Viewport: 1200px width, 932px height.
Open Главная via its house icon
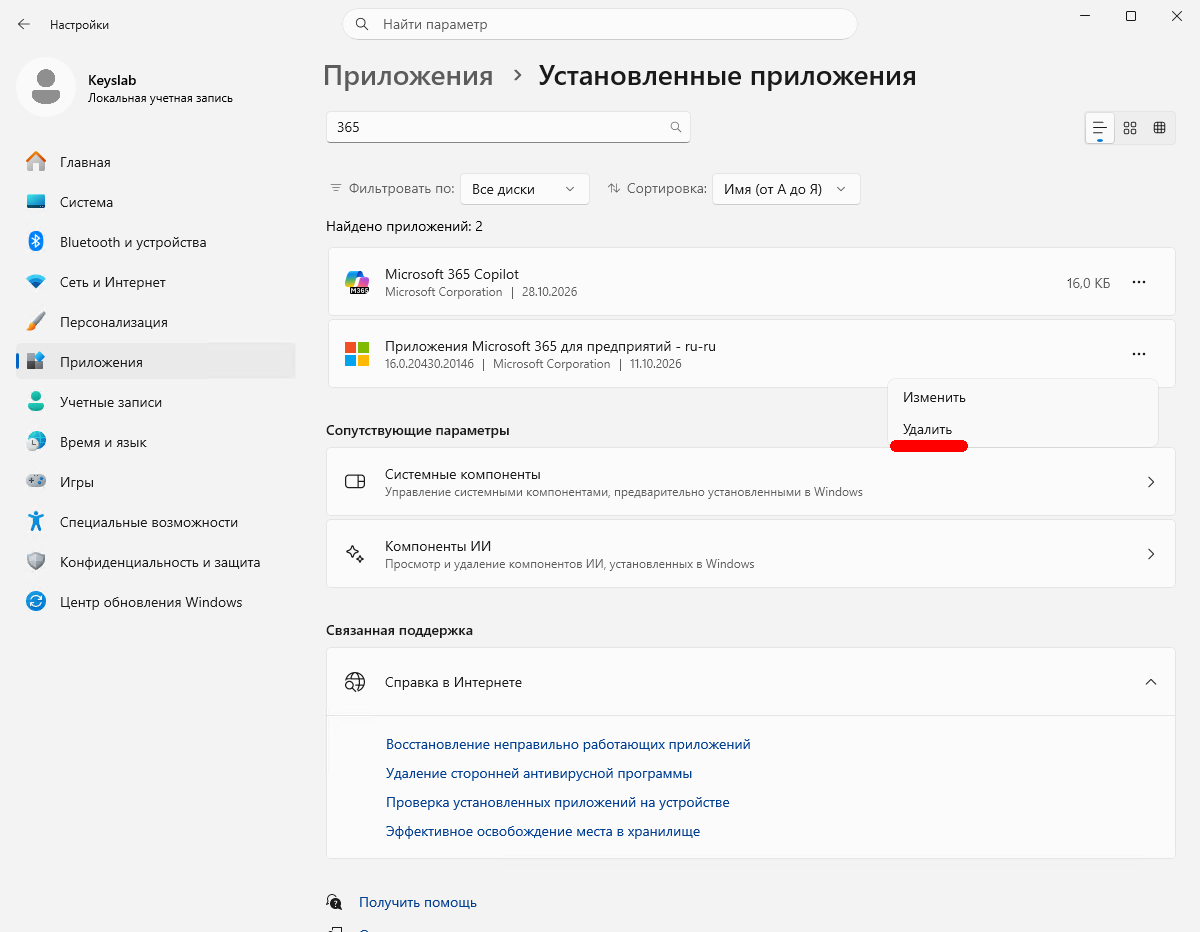point(36,162)
